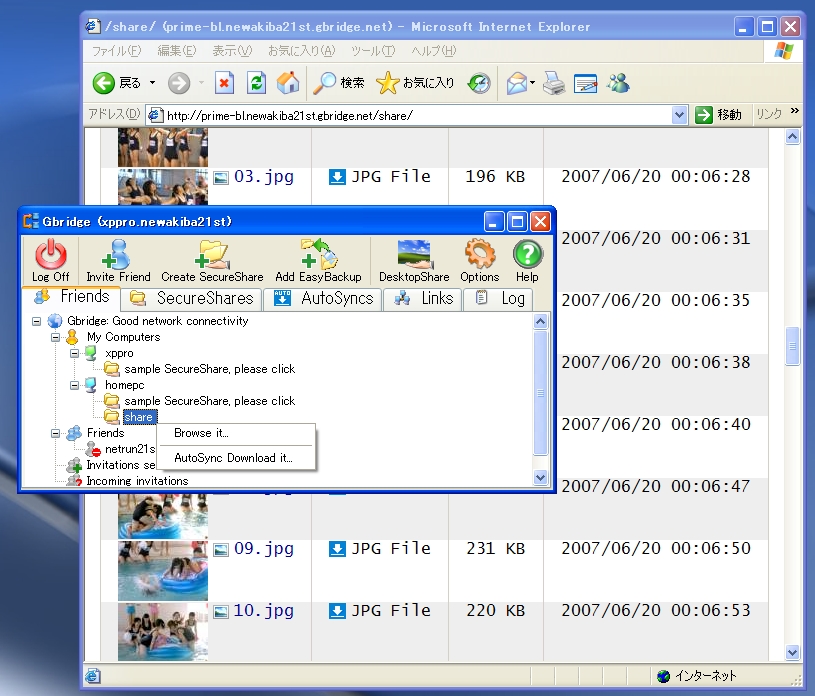This screenshot has height=696, width=815.
Task: Click the homepc computer icon in tree
Action: (91, 385)
